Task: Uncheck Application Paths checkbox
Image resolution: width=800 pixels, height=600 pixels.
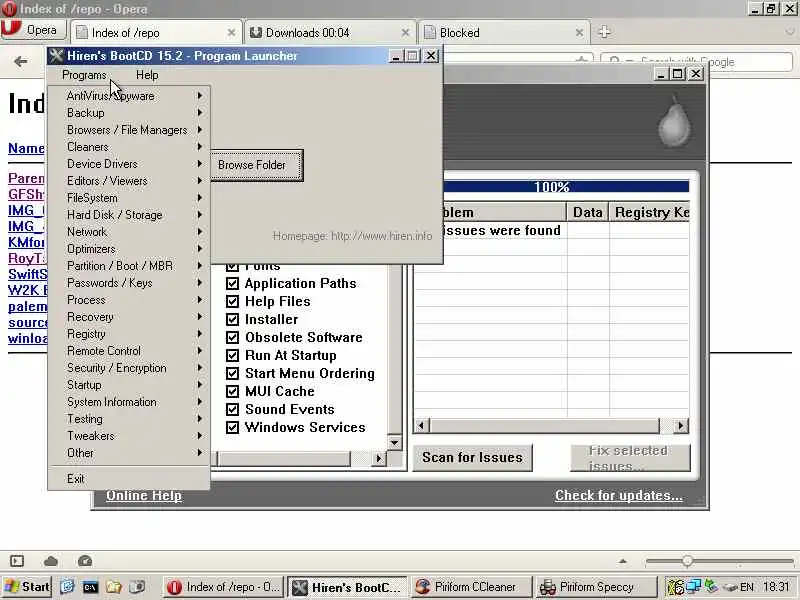Action: (232, 283)
